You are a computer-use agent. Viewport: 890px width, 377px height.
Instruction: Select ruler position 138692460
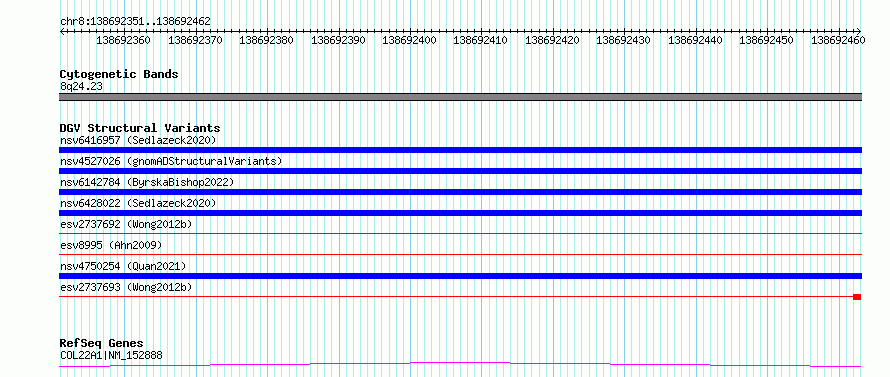tap(838, 40)
